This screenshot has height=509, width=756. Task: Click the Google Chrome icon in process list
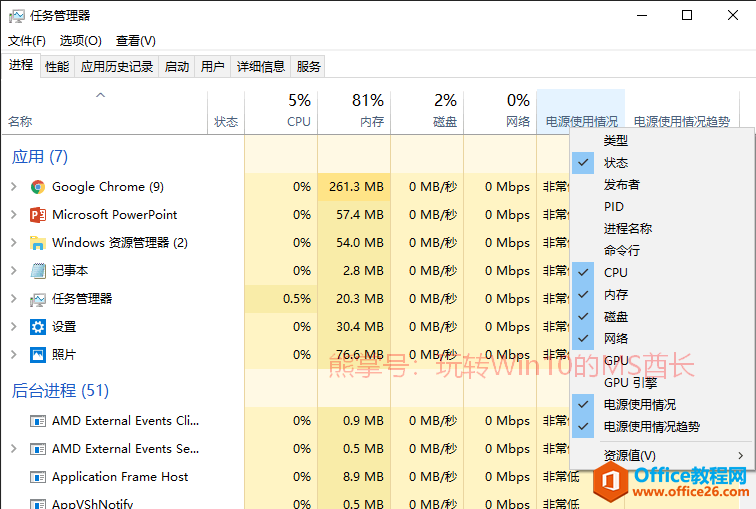click(x=38, y=187)
